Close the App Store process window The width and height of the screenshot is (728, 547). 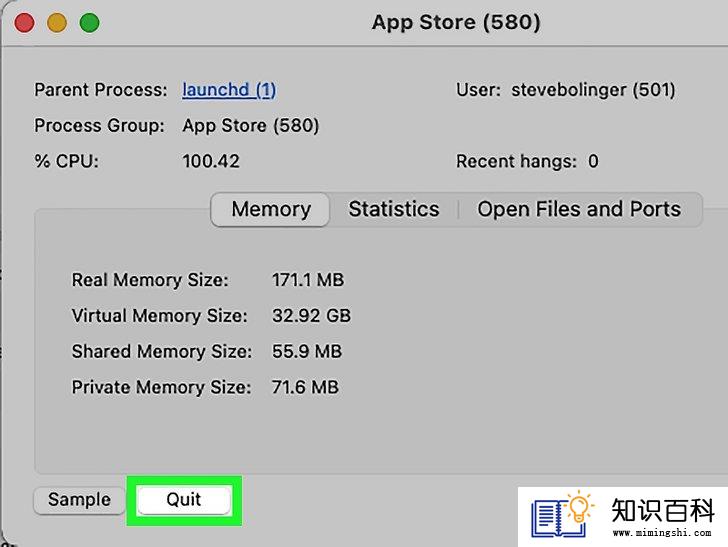pyautogui.click(x=24, y=23)
